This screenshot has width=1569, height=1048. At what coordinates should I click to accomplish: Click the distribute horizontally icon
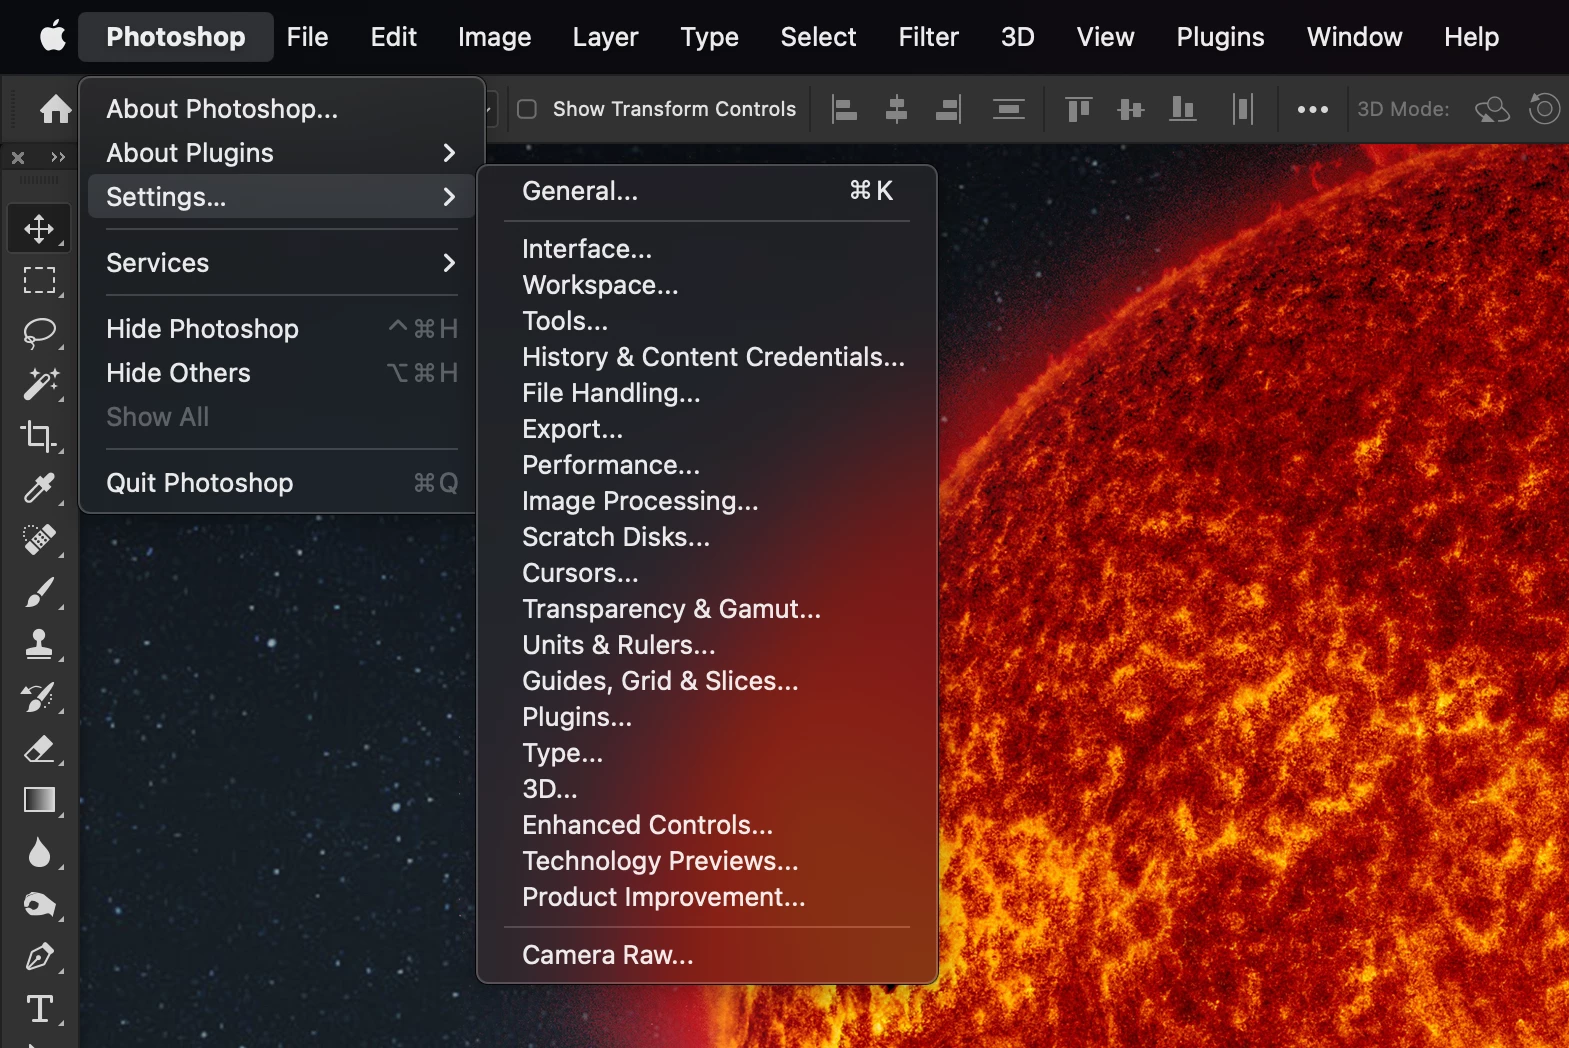point(1243,109)
